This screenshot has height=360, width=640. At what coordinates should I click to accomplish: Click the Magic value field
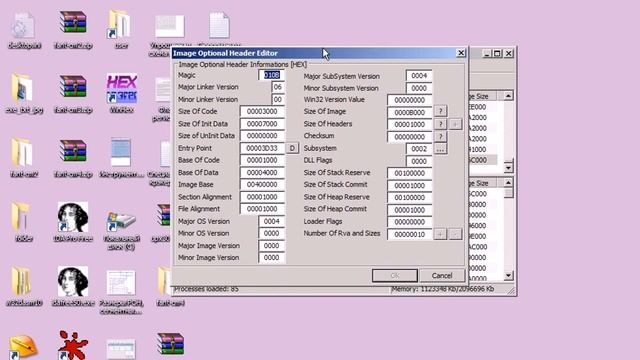(x=271, y=75)
